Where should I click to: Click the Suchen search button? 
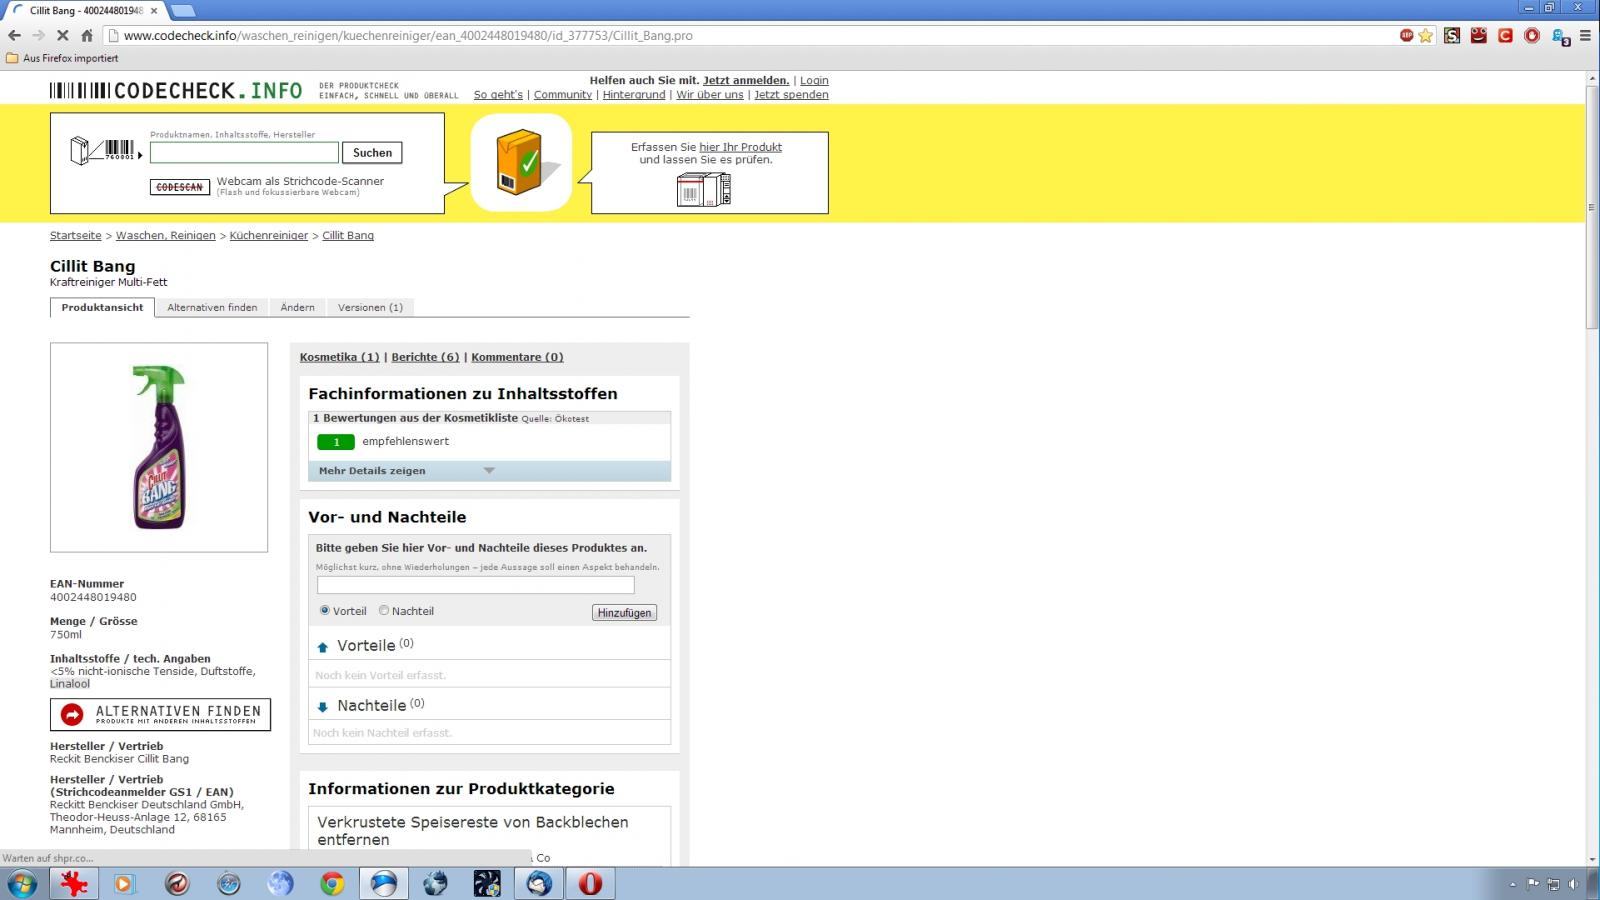point(372,153)
